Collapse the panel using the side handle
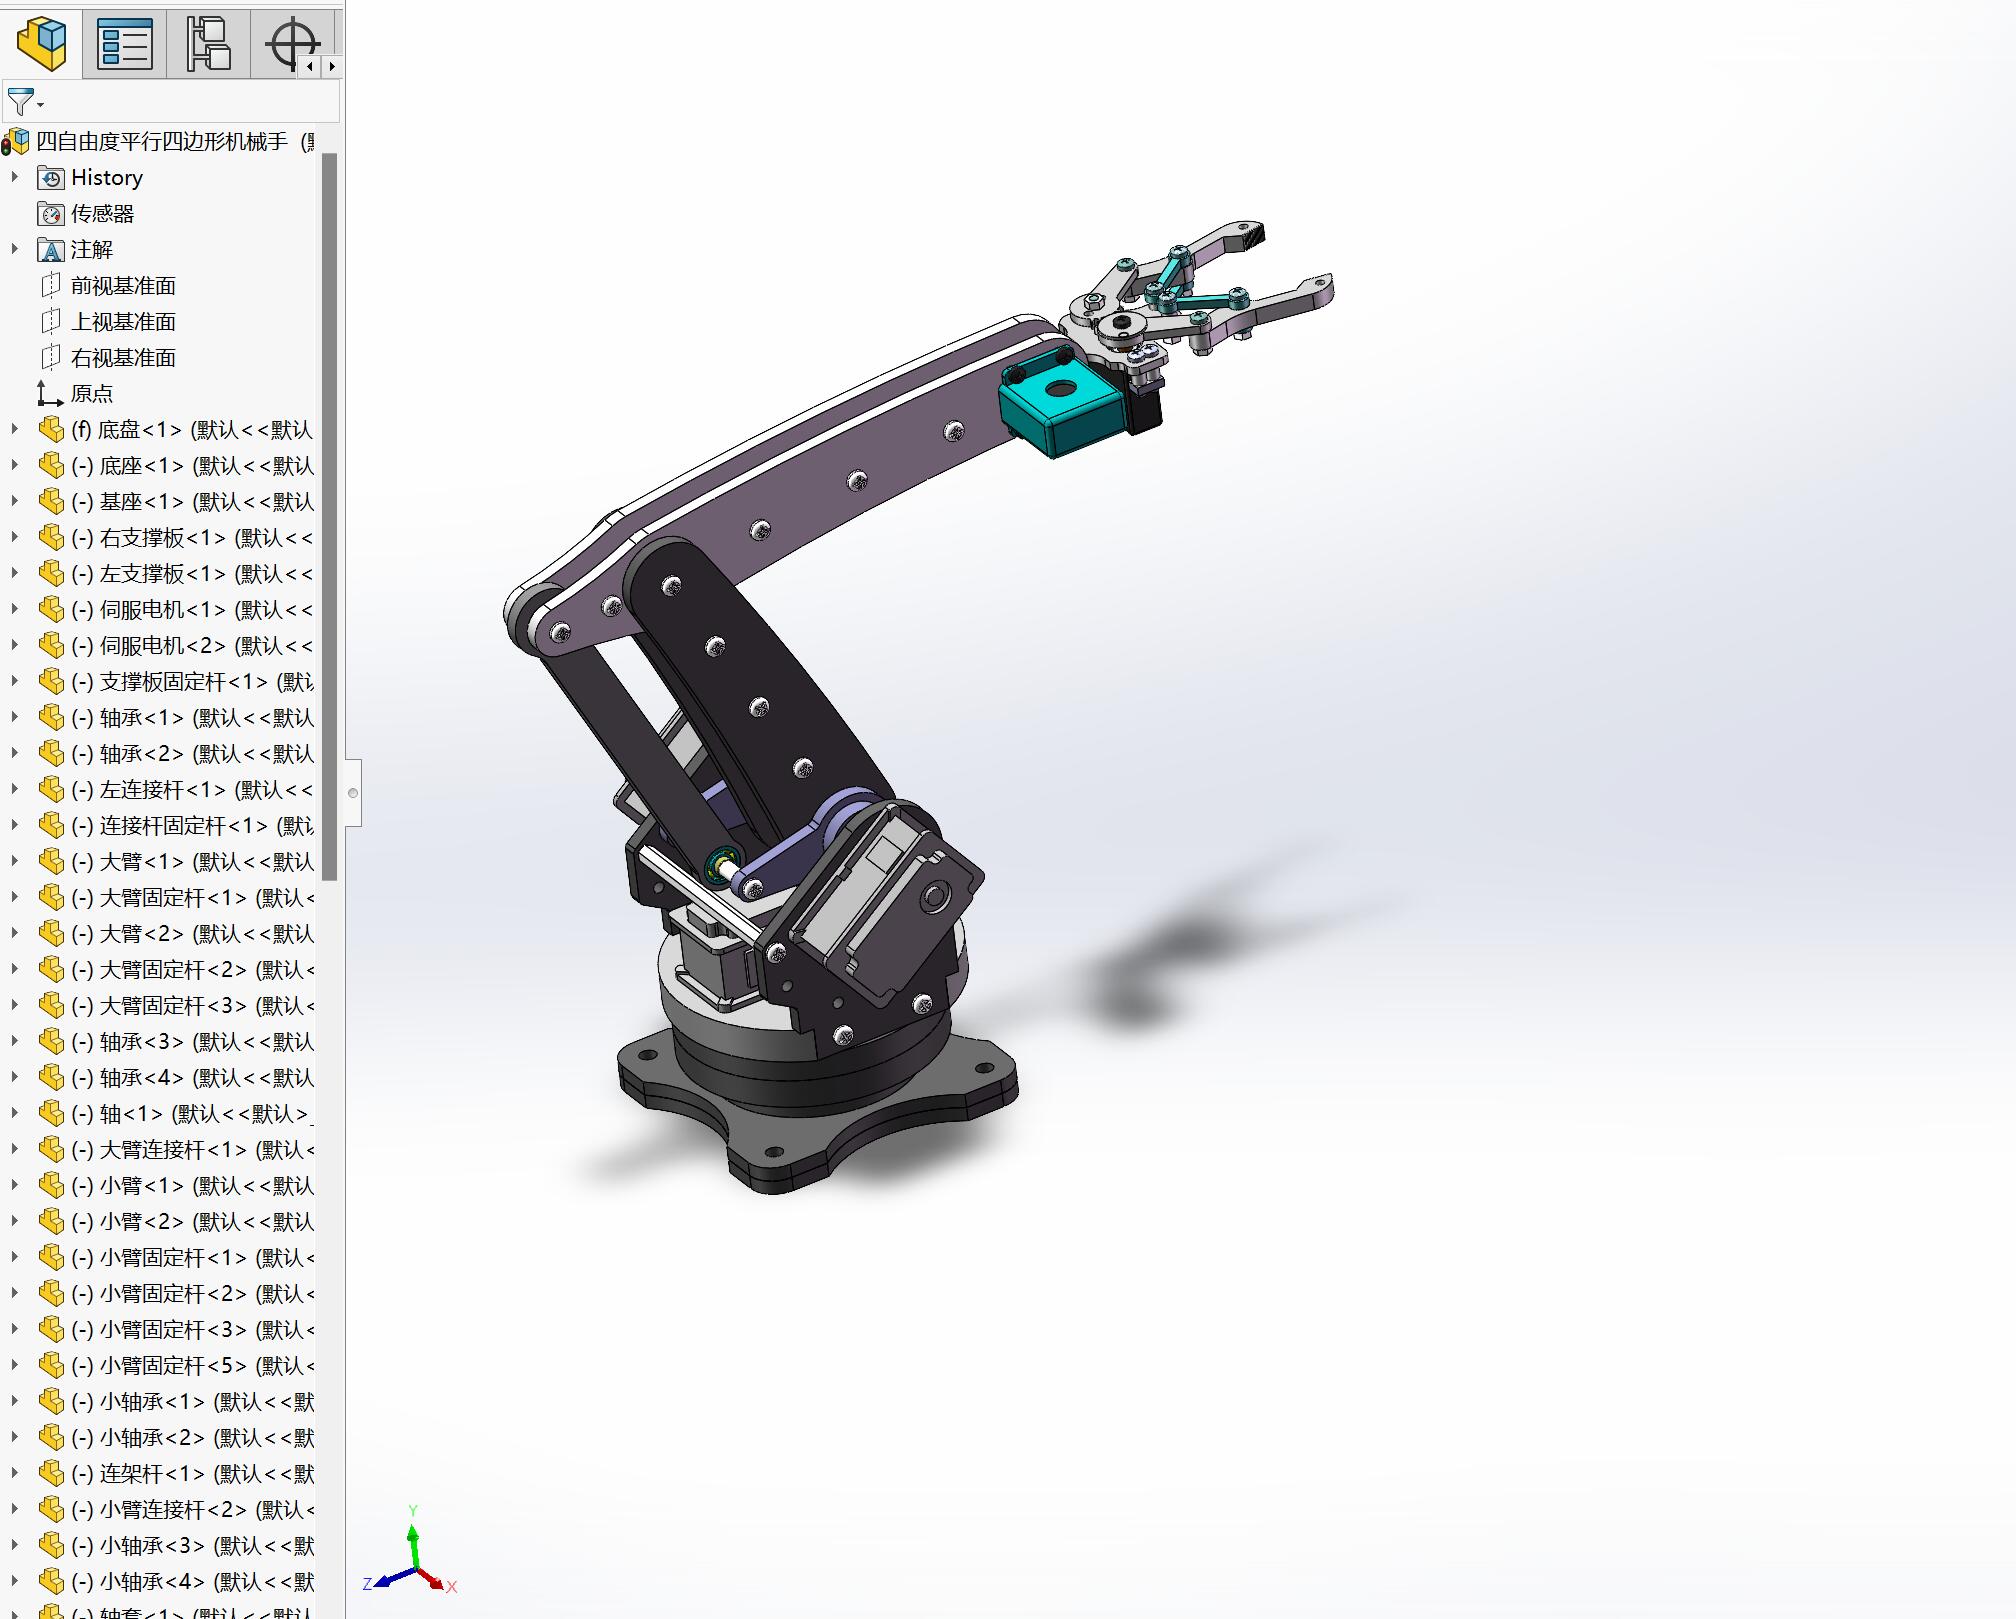This screenshot has width=2016, height=1619. coord(353,793)
